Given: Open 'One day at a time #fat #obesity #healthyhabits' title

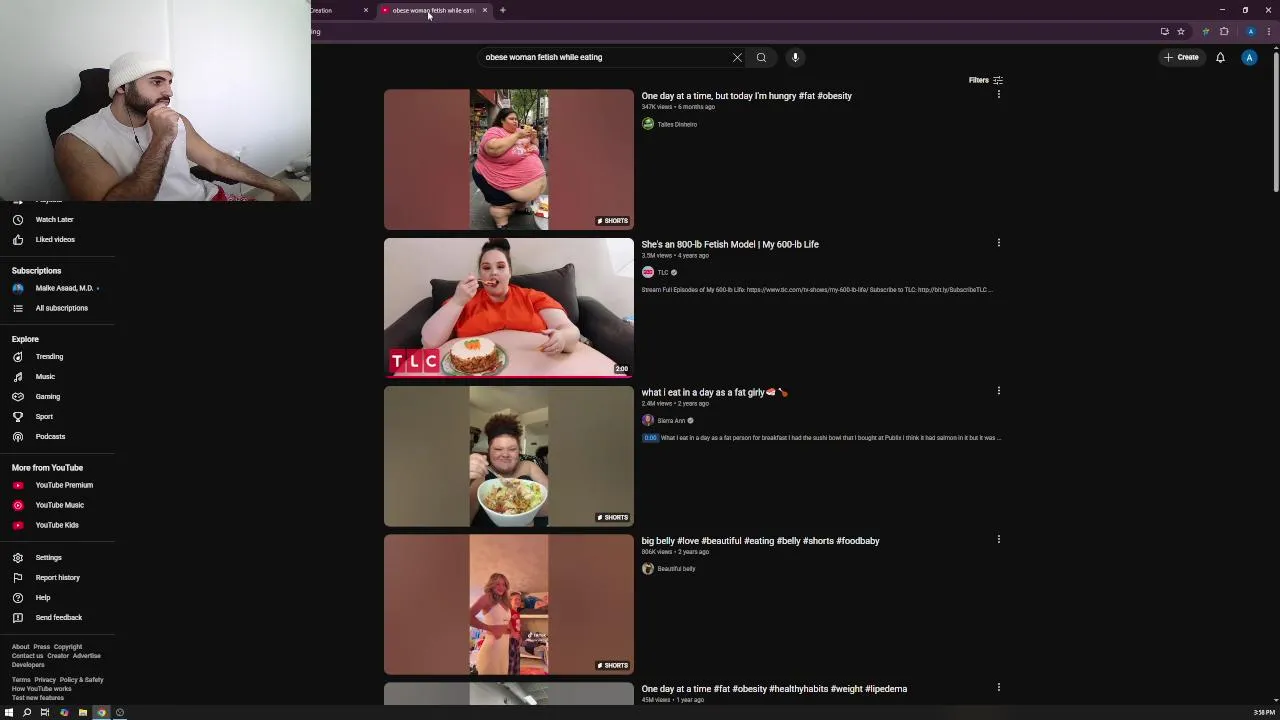Looking at the screenshot, I should pos(774,689).
